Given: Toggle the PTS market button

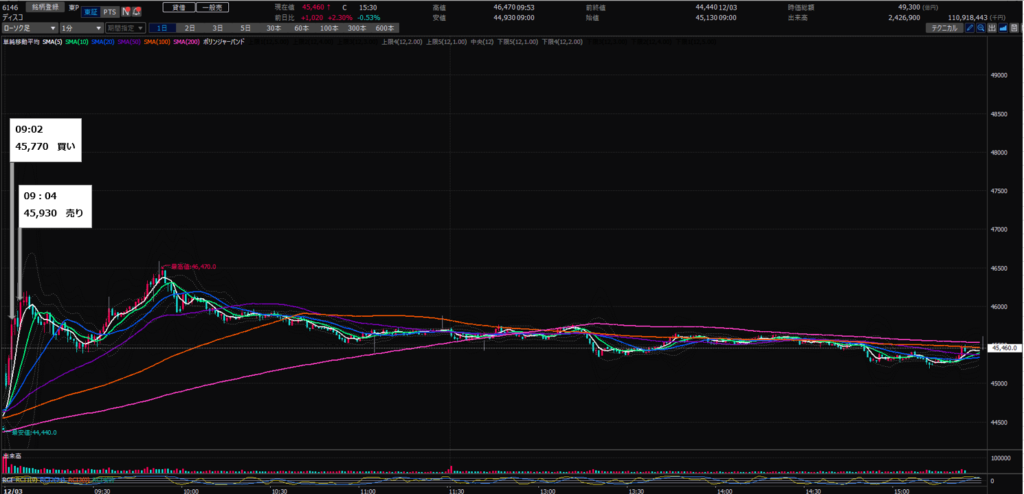Looking at the screenshot, I should tap(109, 11).
